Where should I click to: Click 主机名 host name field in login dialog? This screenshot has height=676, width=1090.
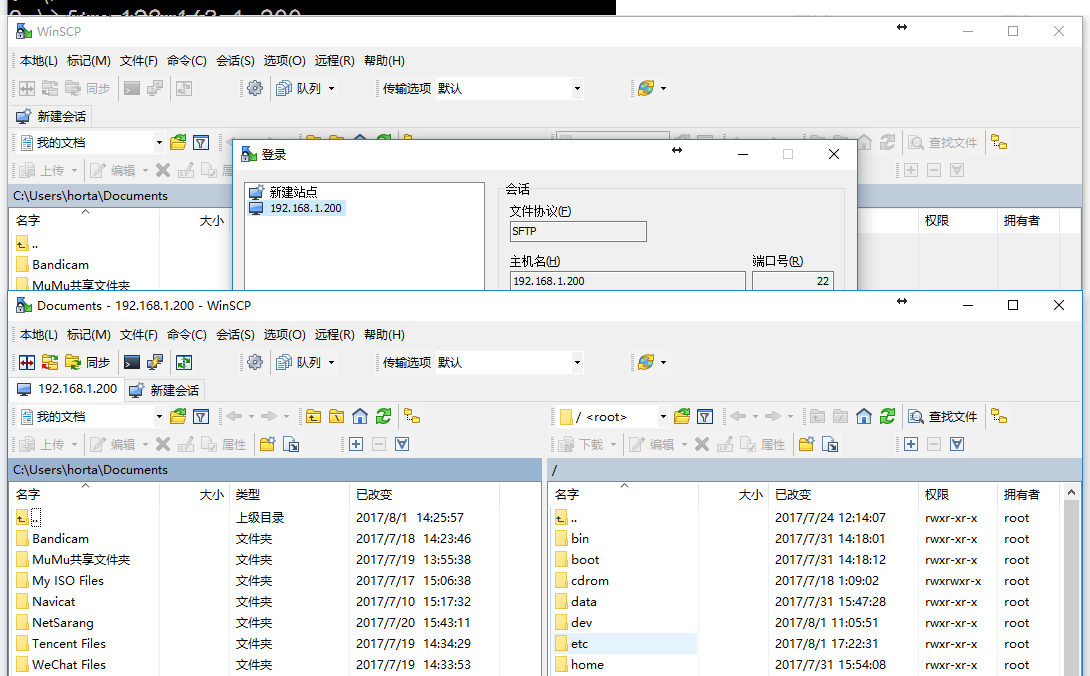click(x=627, y=281)
